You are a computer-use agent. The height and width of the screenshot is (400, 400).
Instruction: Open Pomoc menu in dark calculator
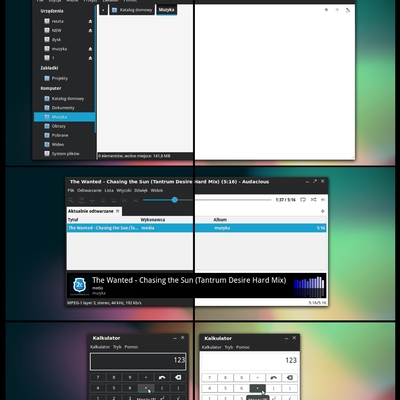tap(131, 347)
